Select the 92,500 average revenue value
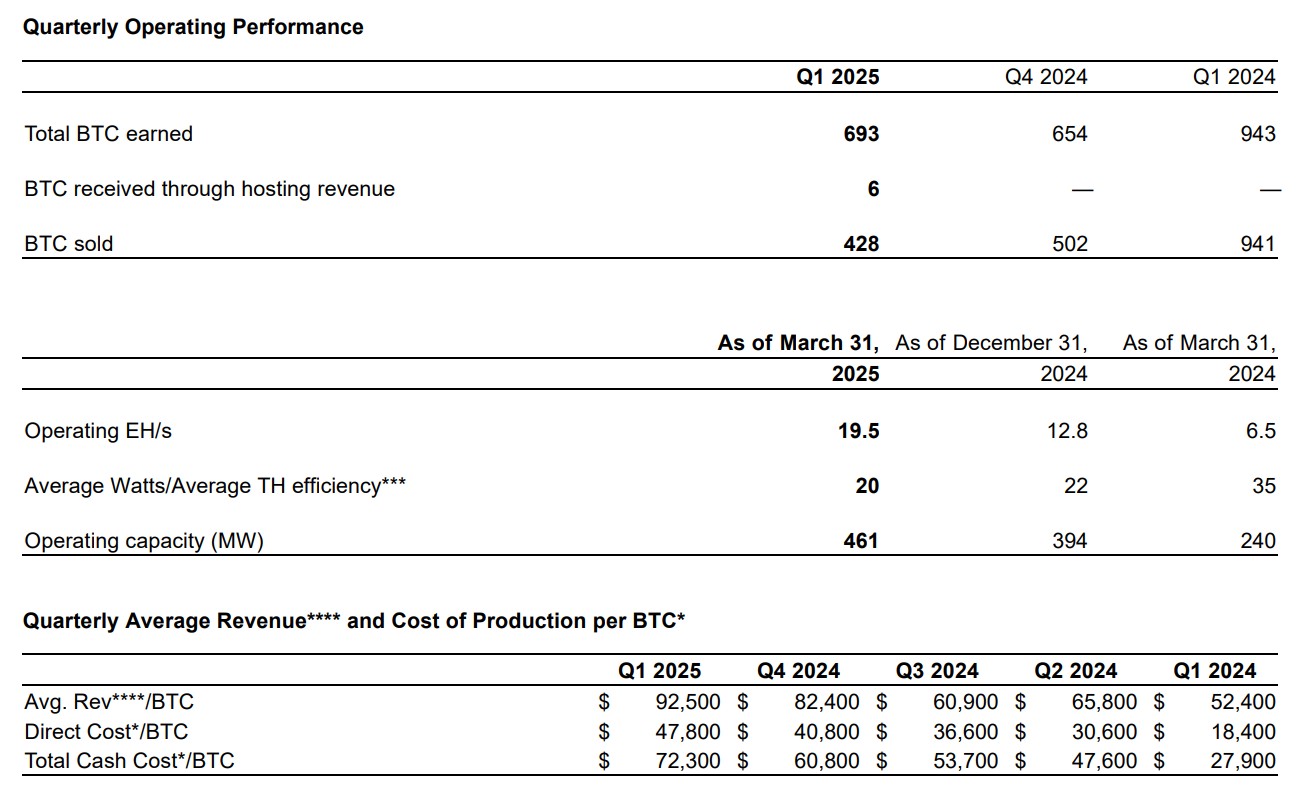Screen dimensions: 1309x801 point(687,702)
